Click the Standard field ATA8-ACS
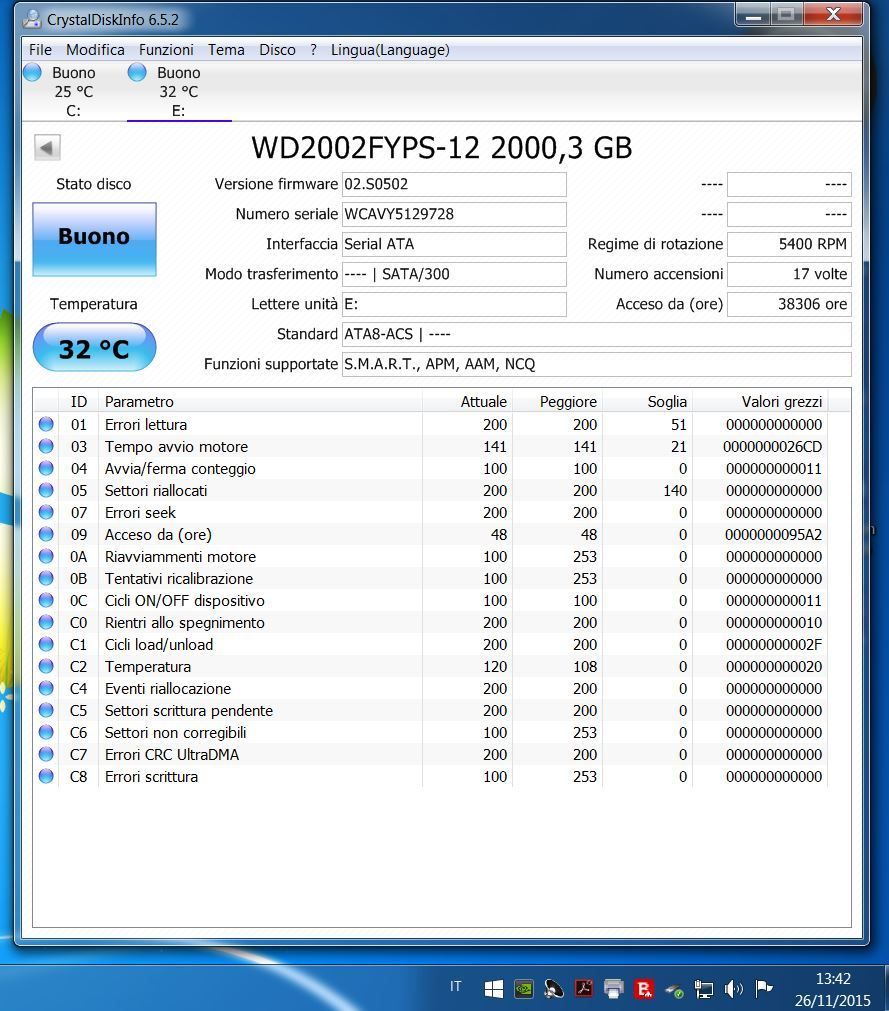The image size is (889, 1011). click(x=596, y=334)
